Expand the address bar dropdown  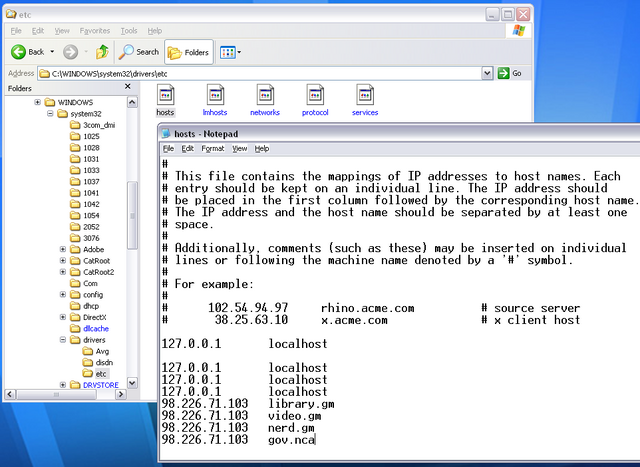(x=487, y=73)
